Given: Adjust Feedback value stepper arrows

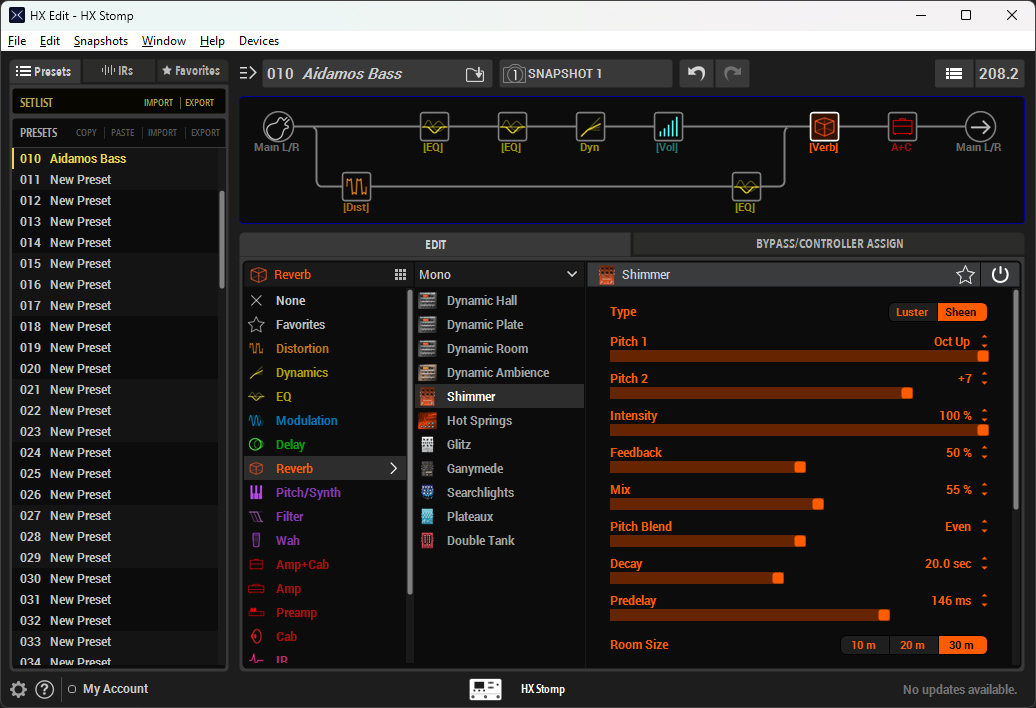Looking at the screenshot, I should pos(984,452).
